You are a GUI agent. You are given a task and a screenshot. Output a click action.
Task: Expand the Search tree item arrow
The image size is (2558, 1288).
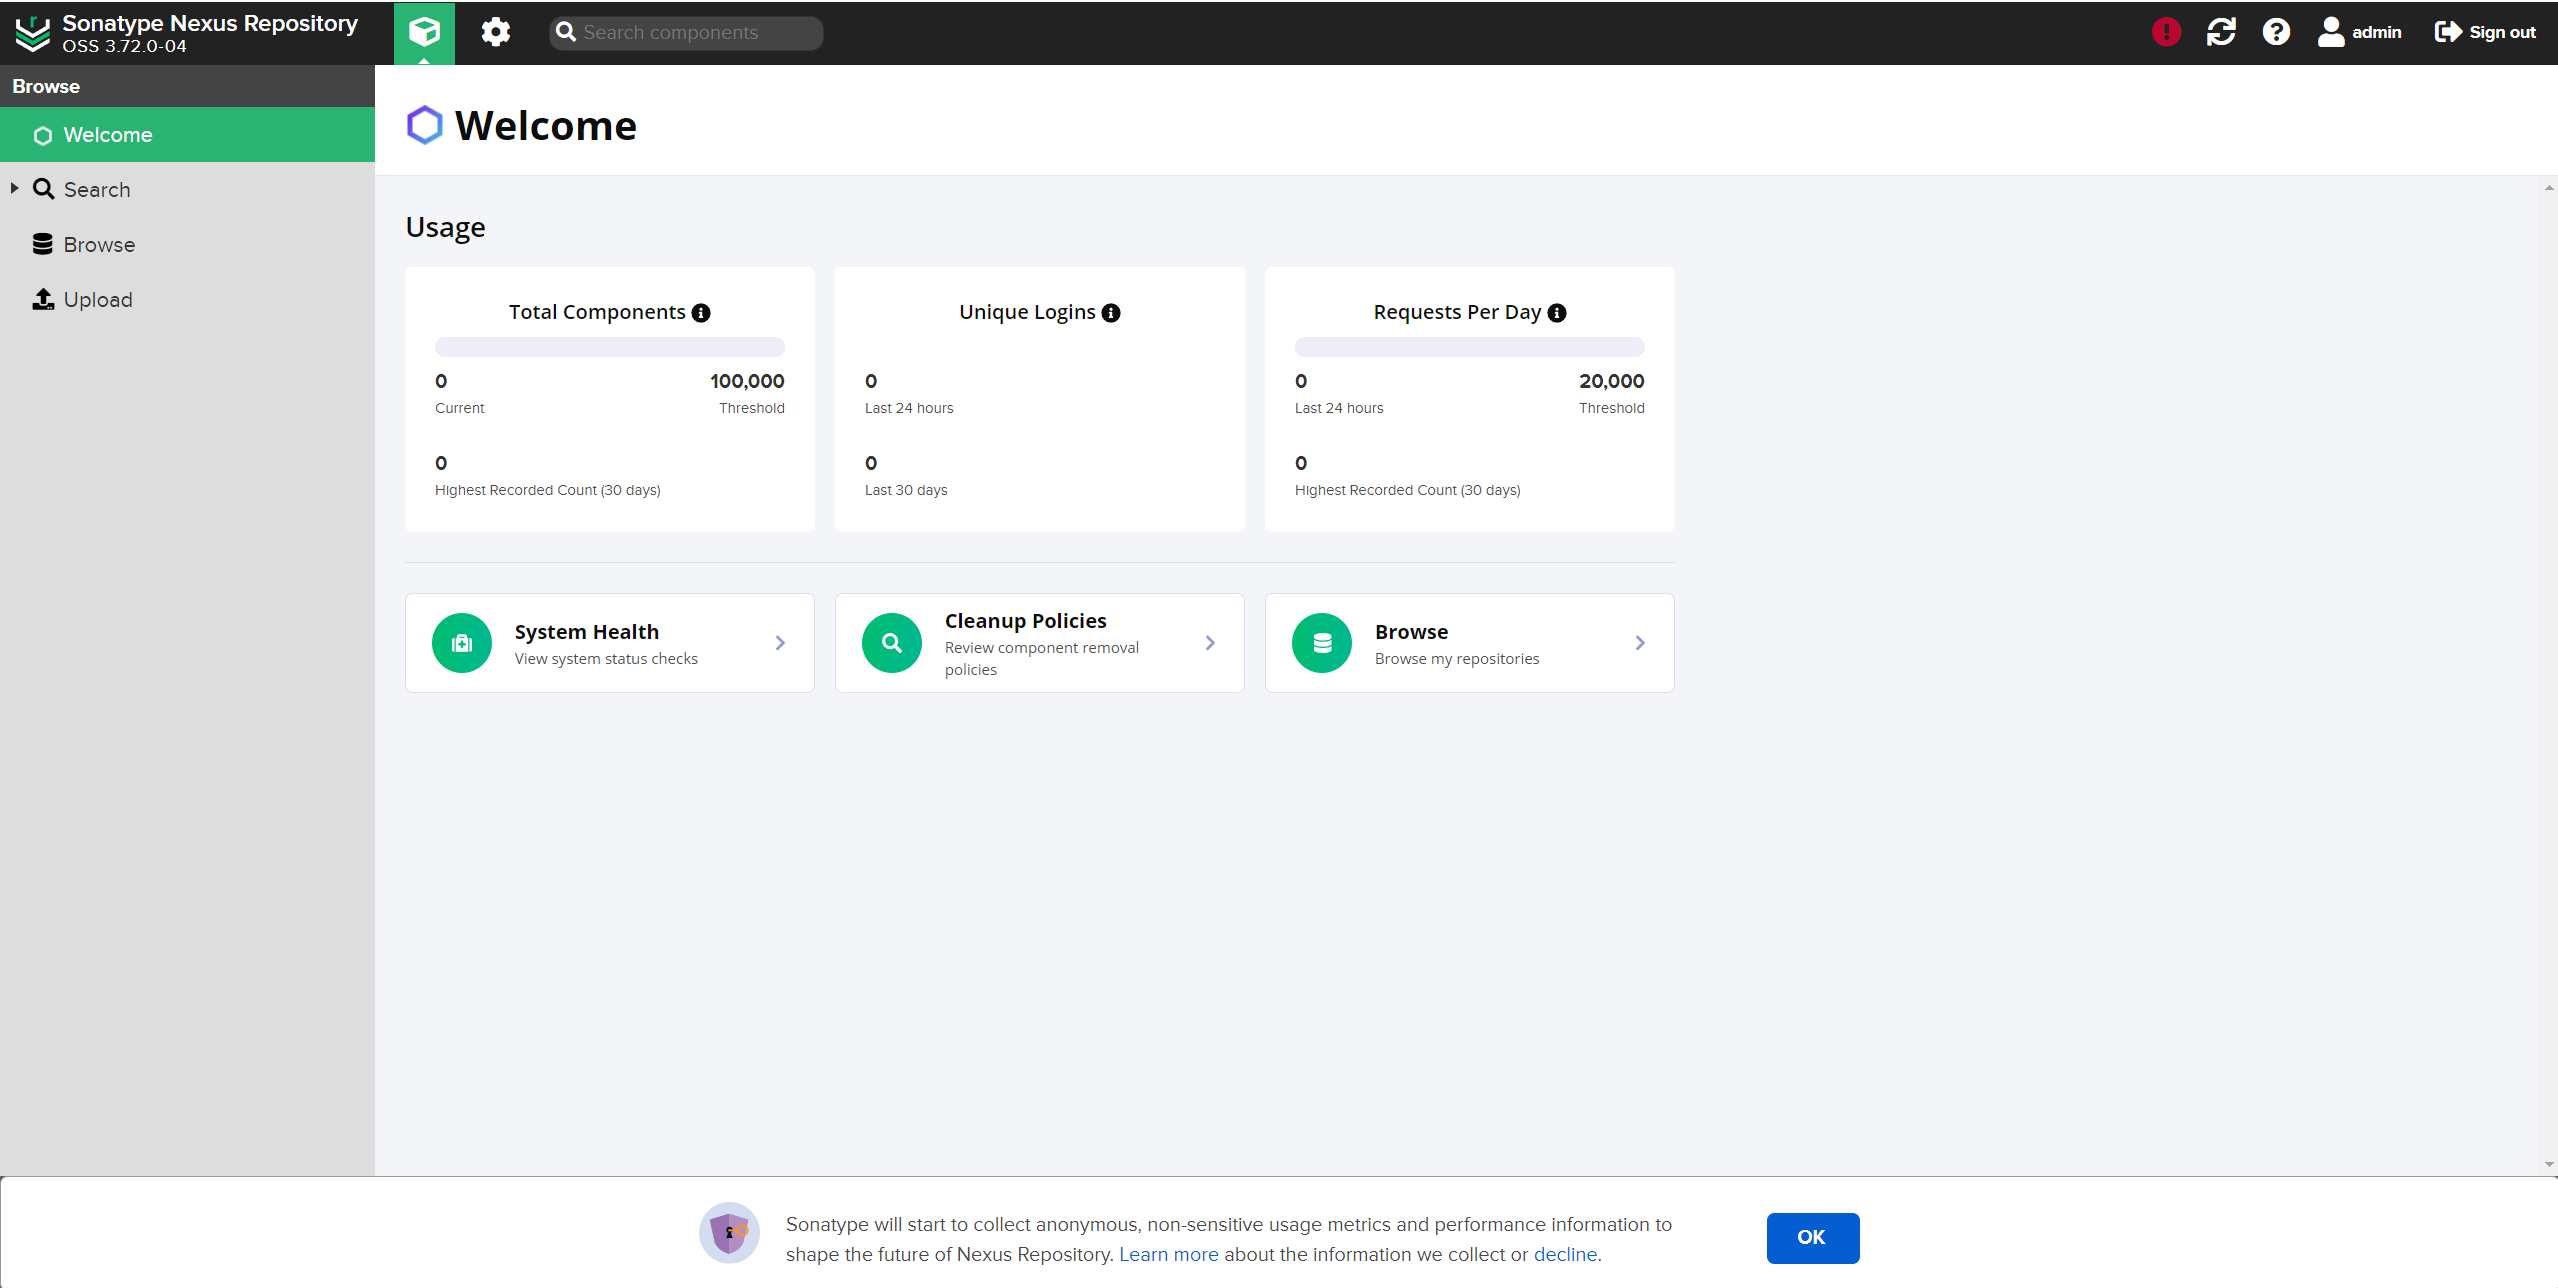pos(14,188)
